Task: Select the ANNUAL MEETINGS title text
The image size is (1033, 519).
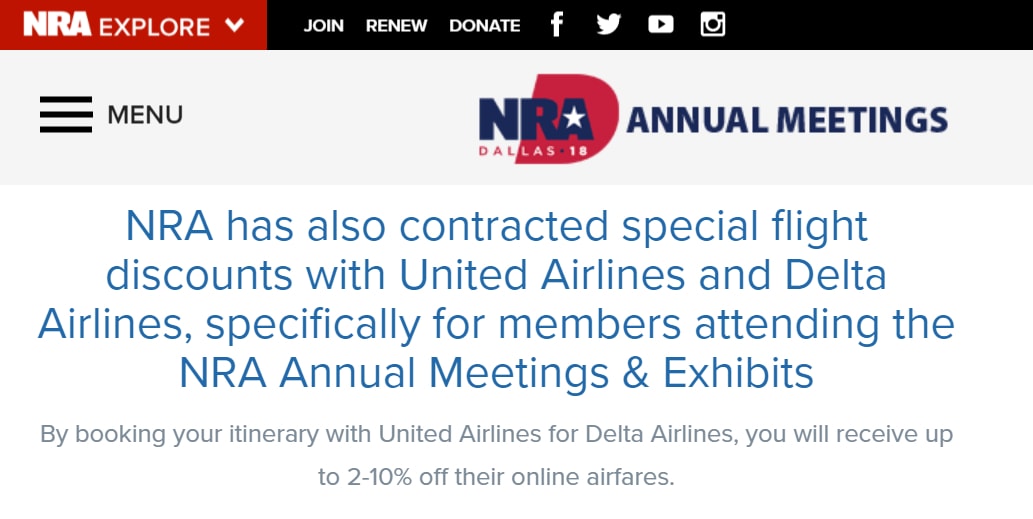Action: click(787, 120)
